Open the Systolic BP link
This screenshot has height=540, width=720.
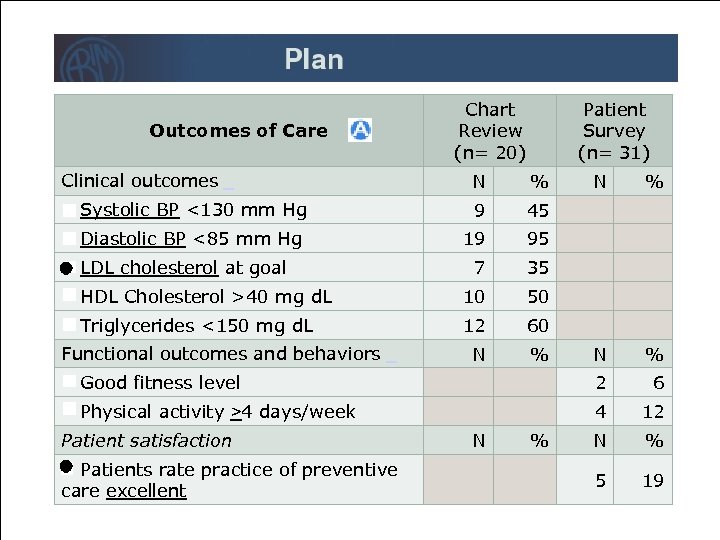(130, 210)
